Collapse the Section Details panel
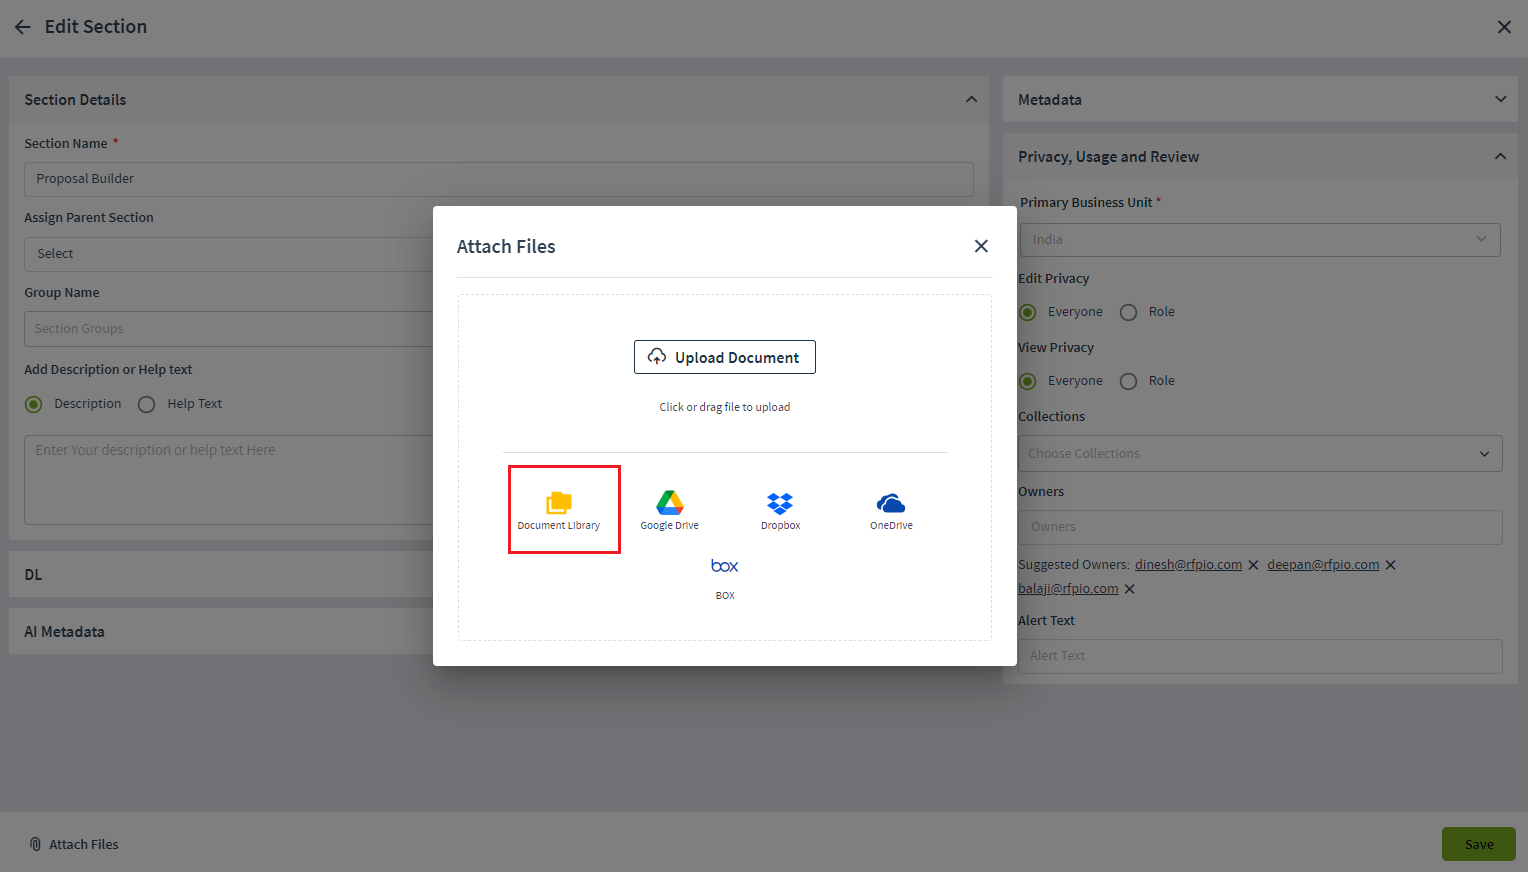The image size is (1528, 872). pyautogui.click(x=971, y=99)
